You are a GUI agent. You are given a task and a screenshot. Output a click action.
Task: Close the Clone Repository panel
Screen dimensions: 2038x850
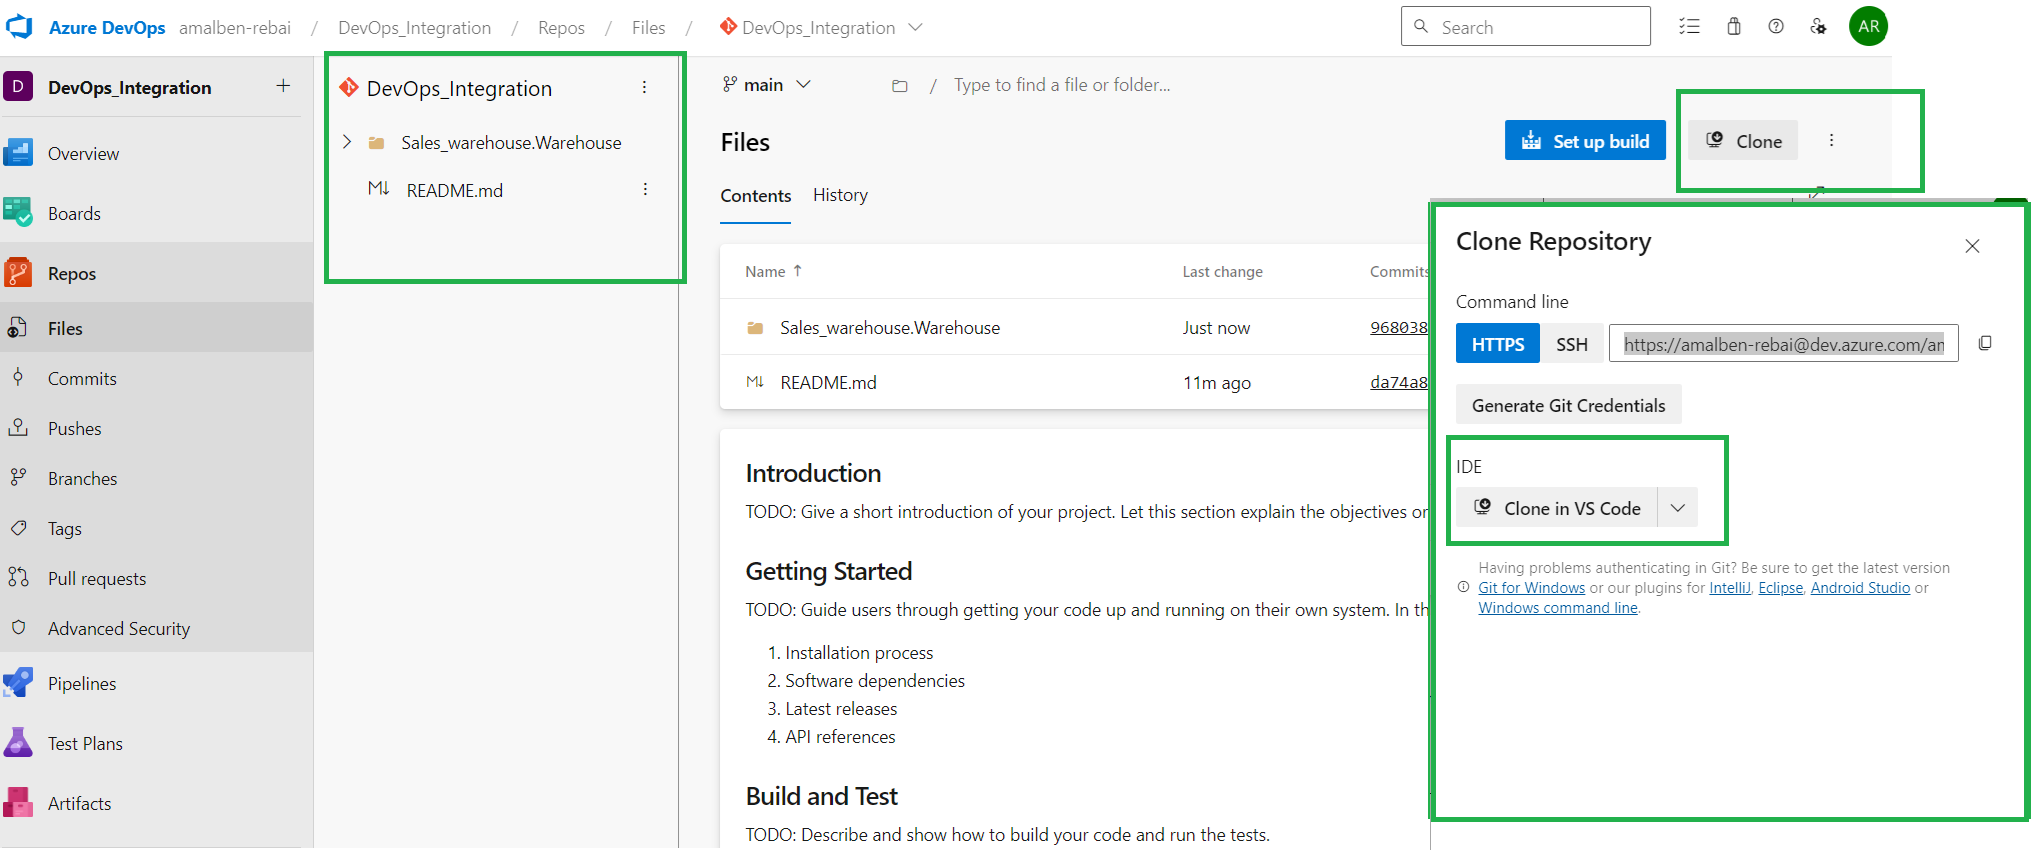click(1972, 246)
